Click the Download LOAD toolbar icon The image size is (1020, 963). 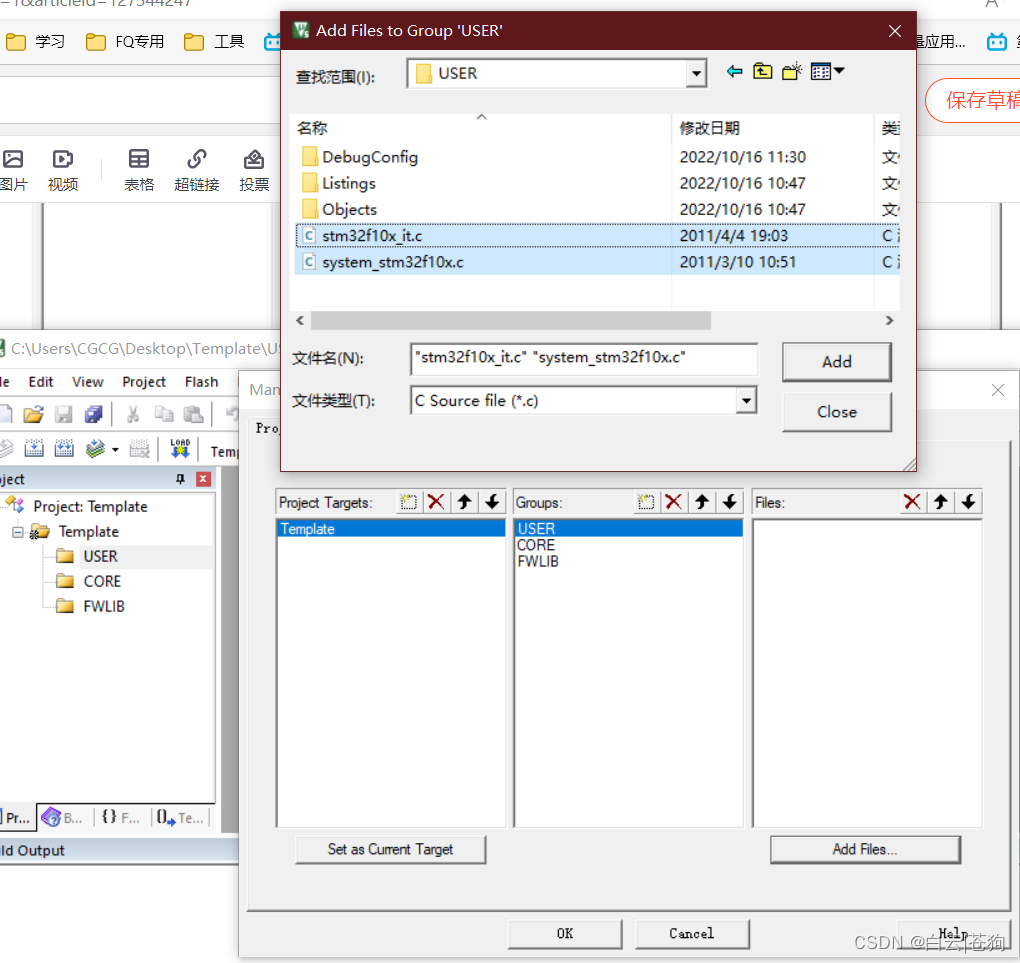180,449
